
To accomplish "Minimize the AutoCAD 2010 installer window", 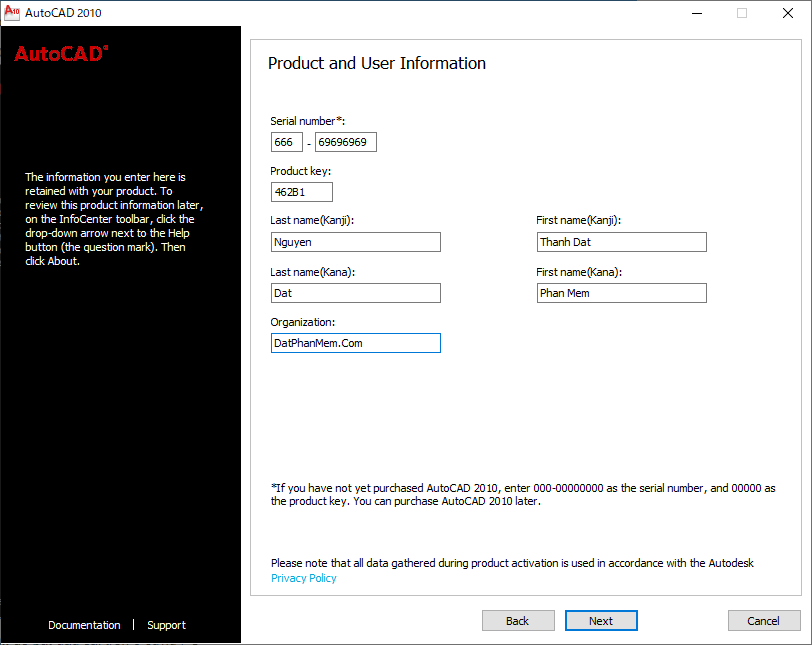I will tap(696, 13).
